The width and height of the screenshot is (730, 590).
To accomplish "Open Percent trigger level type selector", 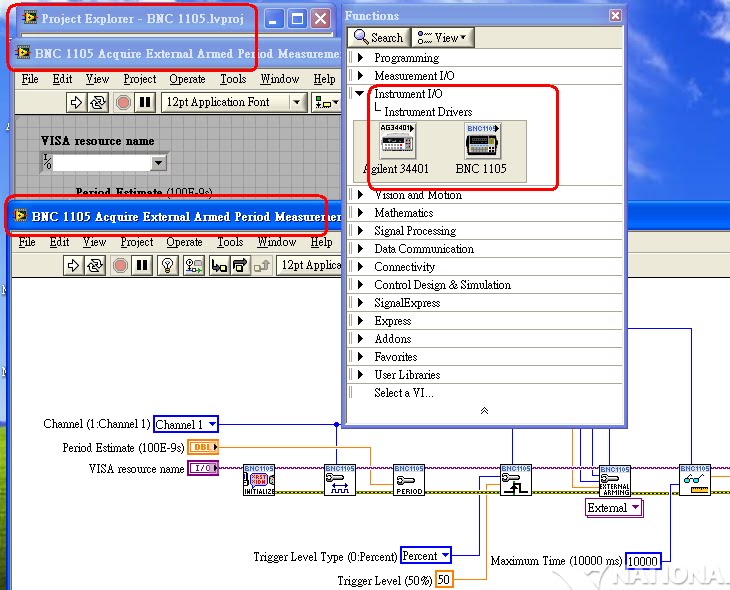I will tap(426, 556).
